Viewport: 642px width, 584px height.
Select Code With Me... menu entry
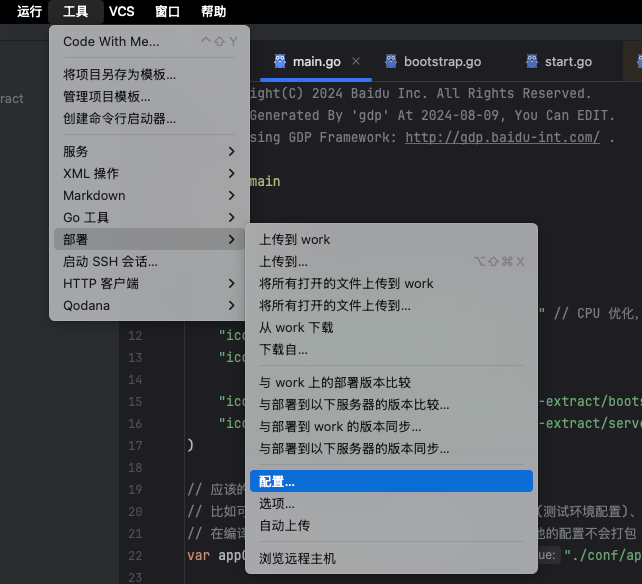click(149, 41)
